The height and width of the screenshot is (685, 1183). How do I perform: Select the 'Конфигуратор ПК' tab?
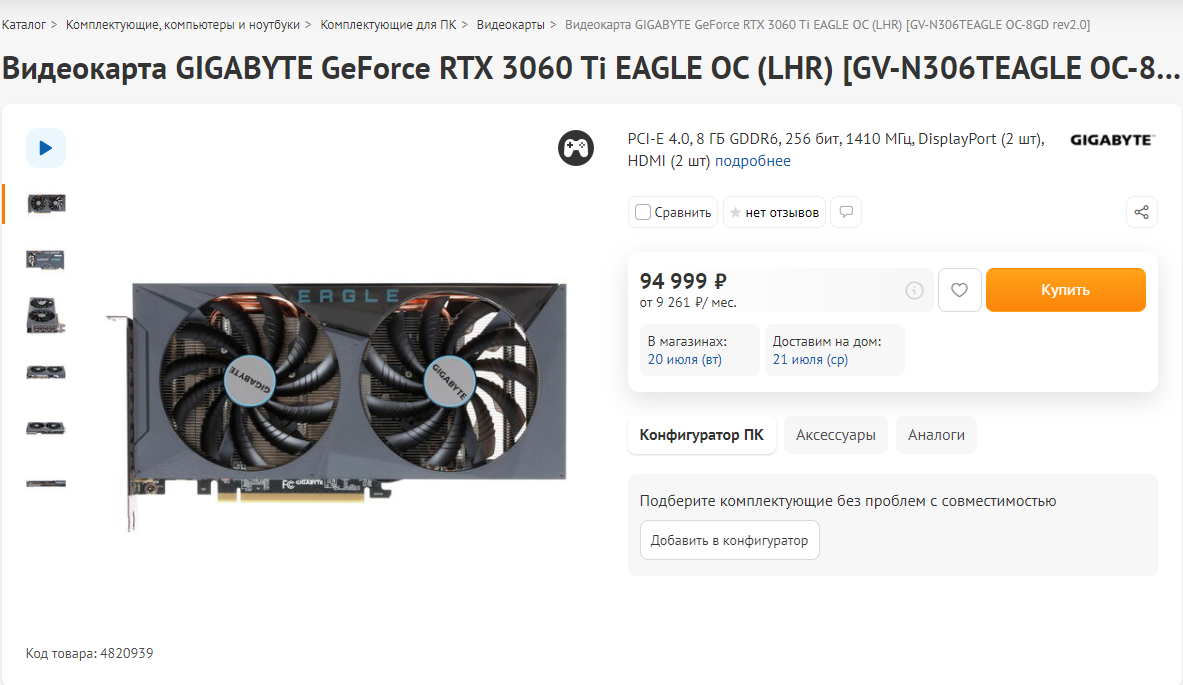tap(702, 435)
